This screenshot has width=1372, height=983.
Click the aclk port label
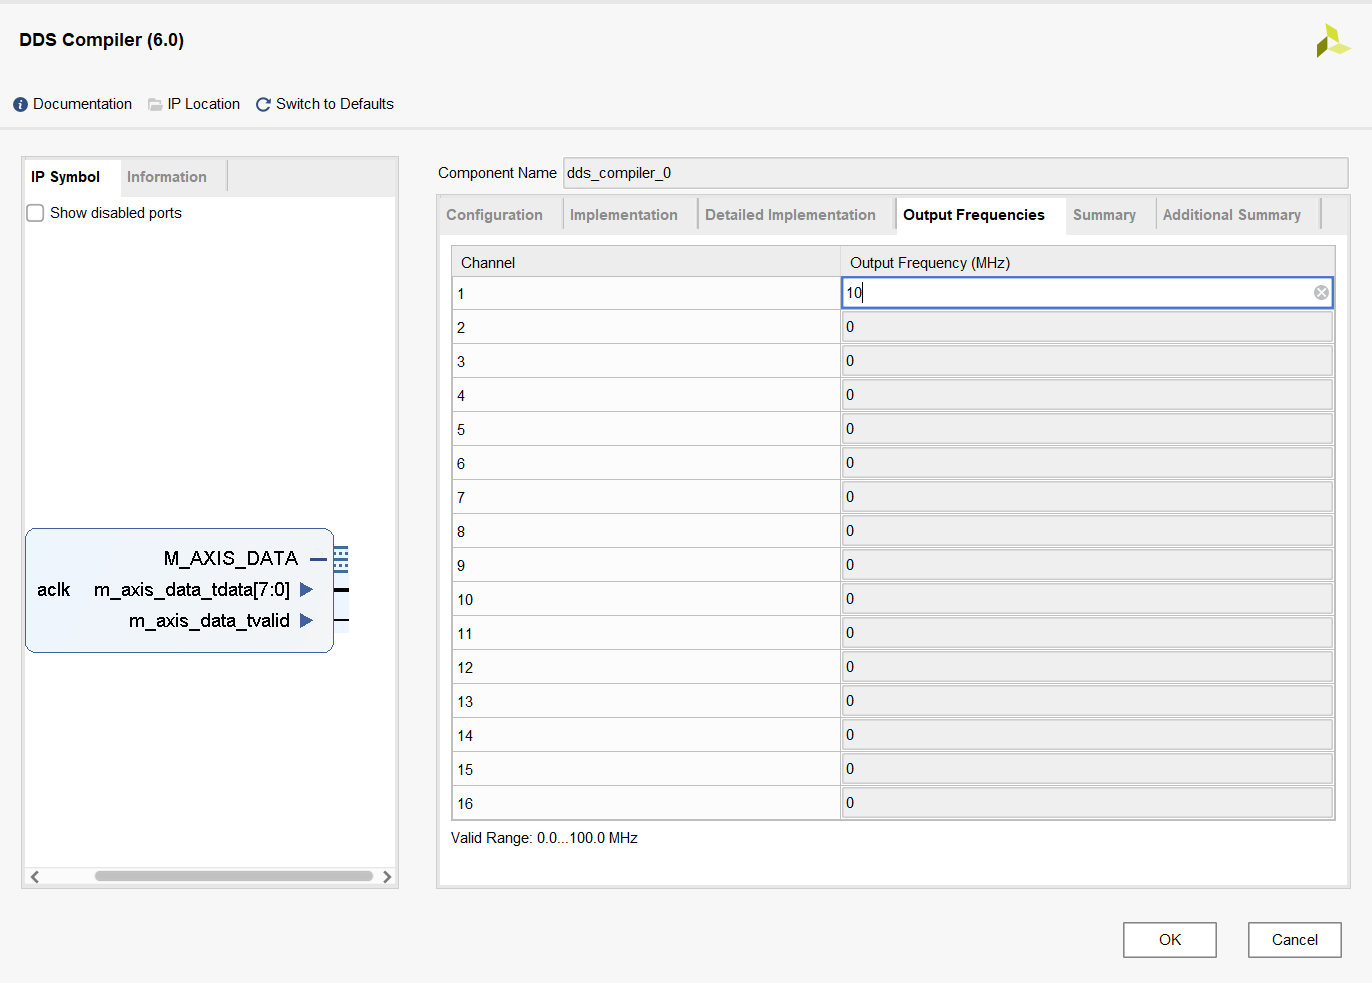[x=54, y=590]
